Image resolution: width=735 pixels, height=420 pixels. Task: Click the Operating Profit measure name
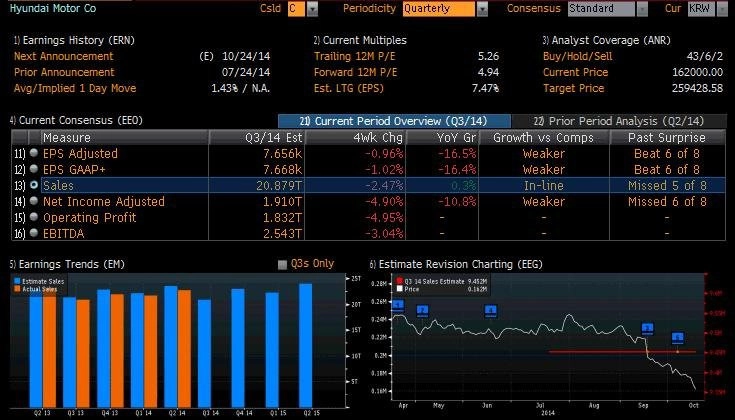click(x=90, y=218)
